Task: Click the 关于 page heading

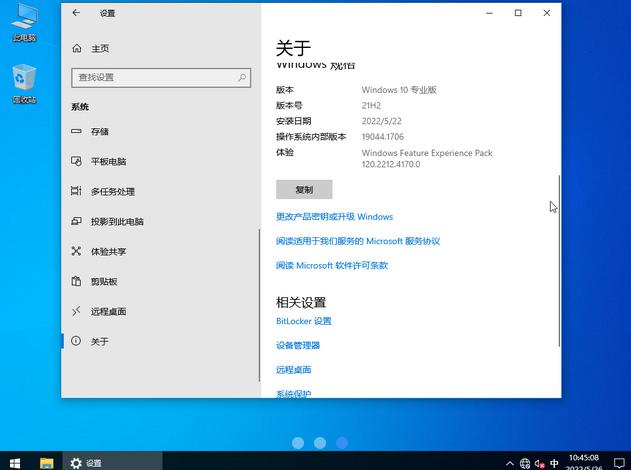Action: coord(293,48)
